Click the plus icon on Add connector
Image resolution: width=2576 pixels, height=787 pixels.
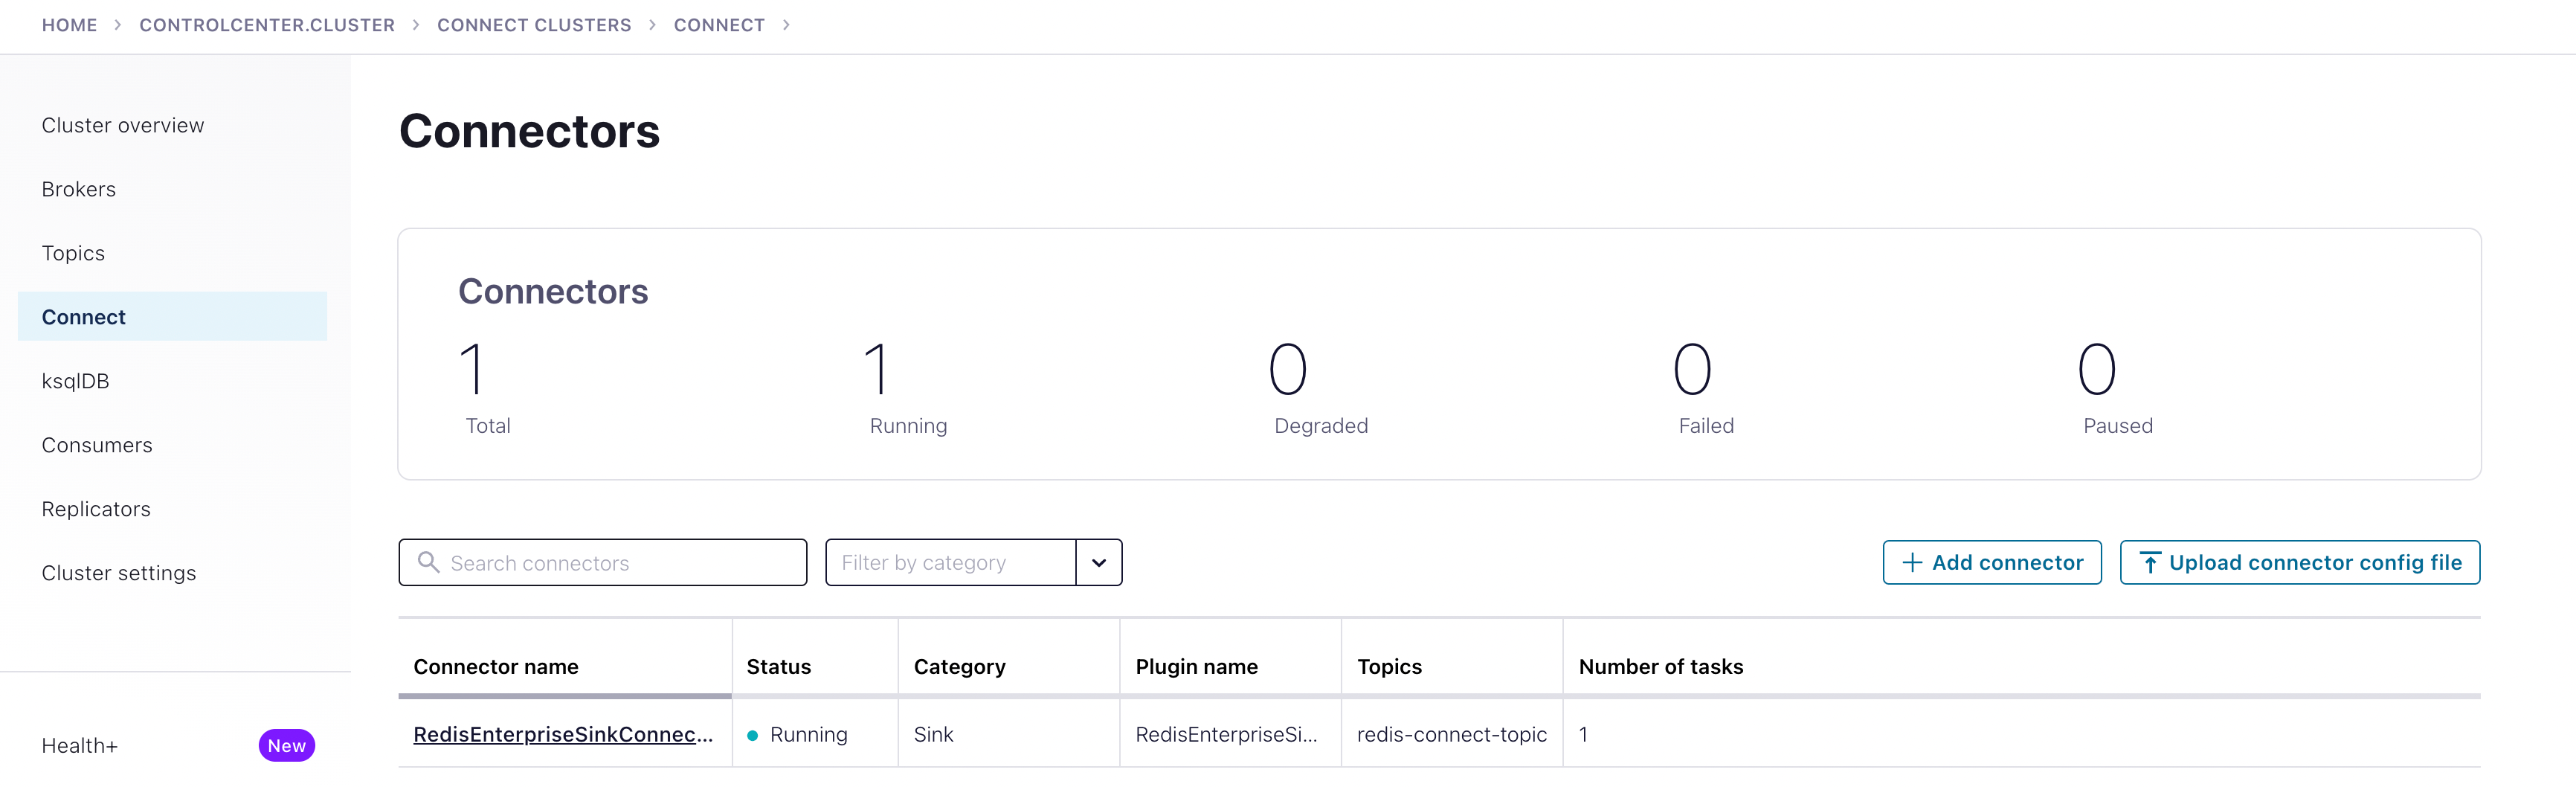(1911, 562)
